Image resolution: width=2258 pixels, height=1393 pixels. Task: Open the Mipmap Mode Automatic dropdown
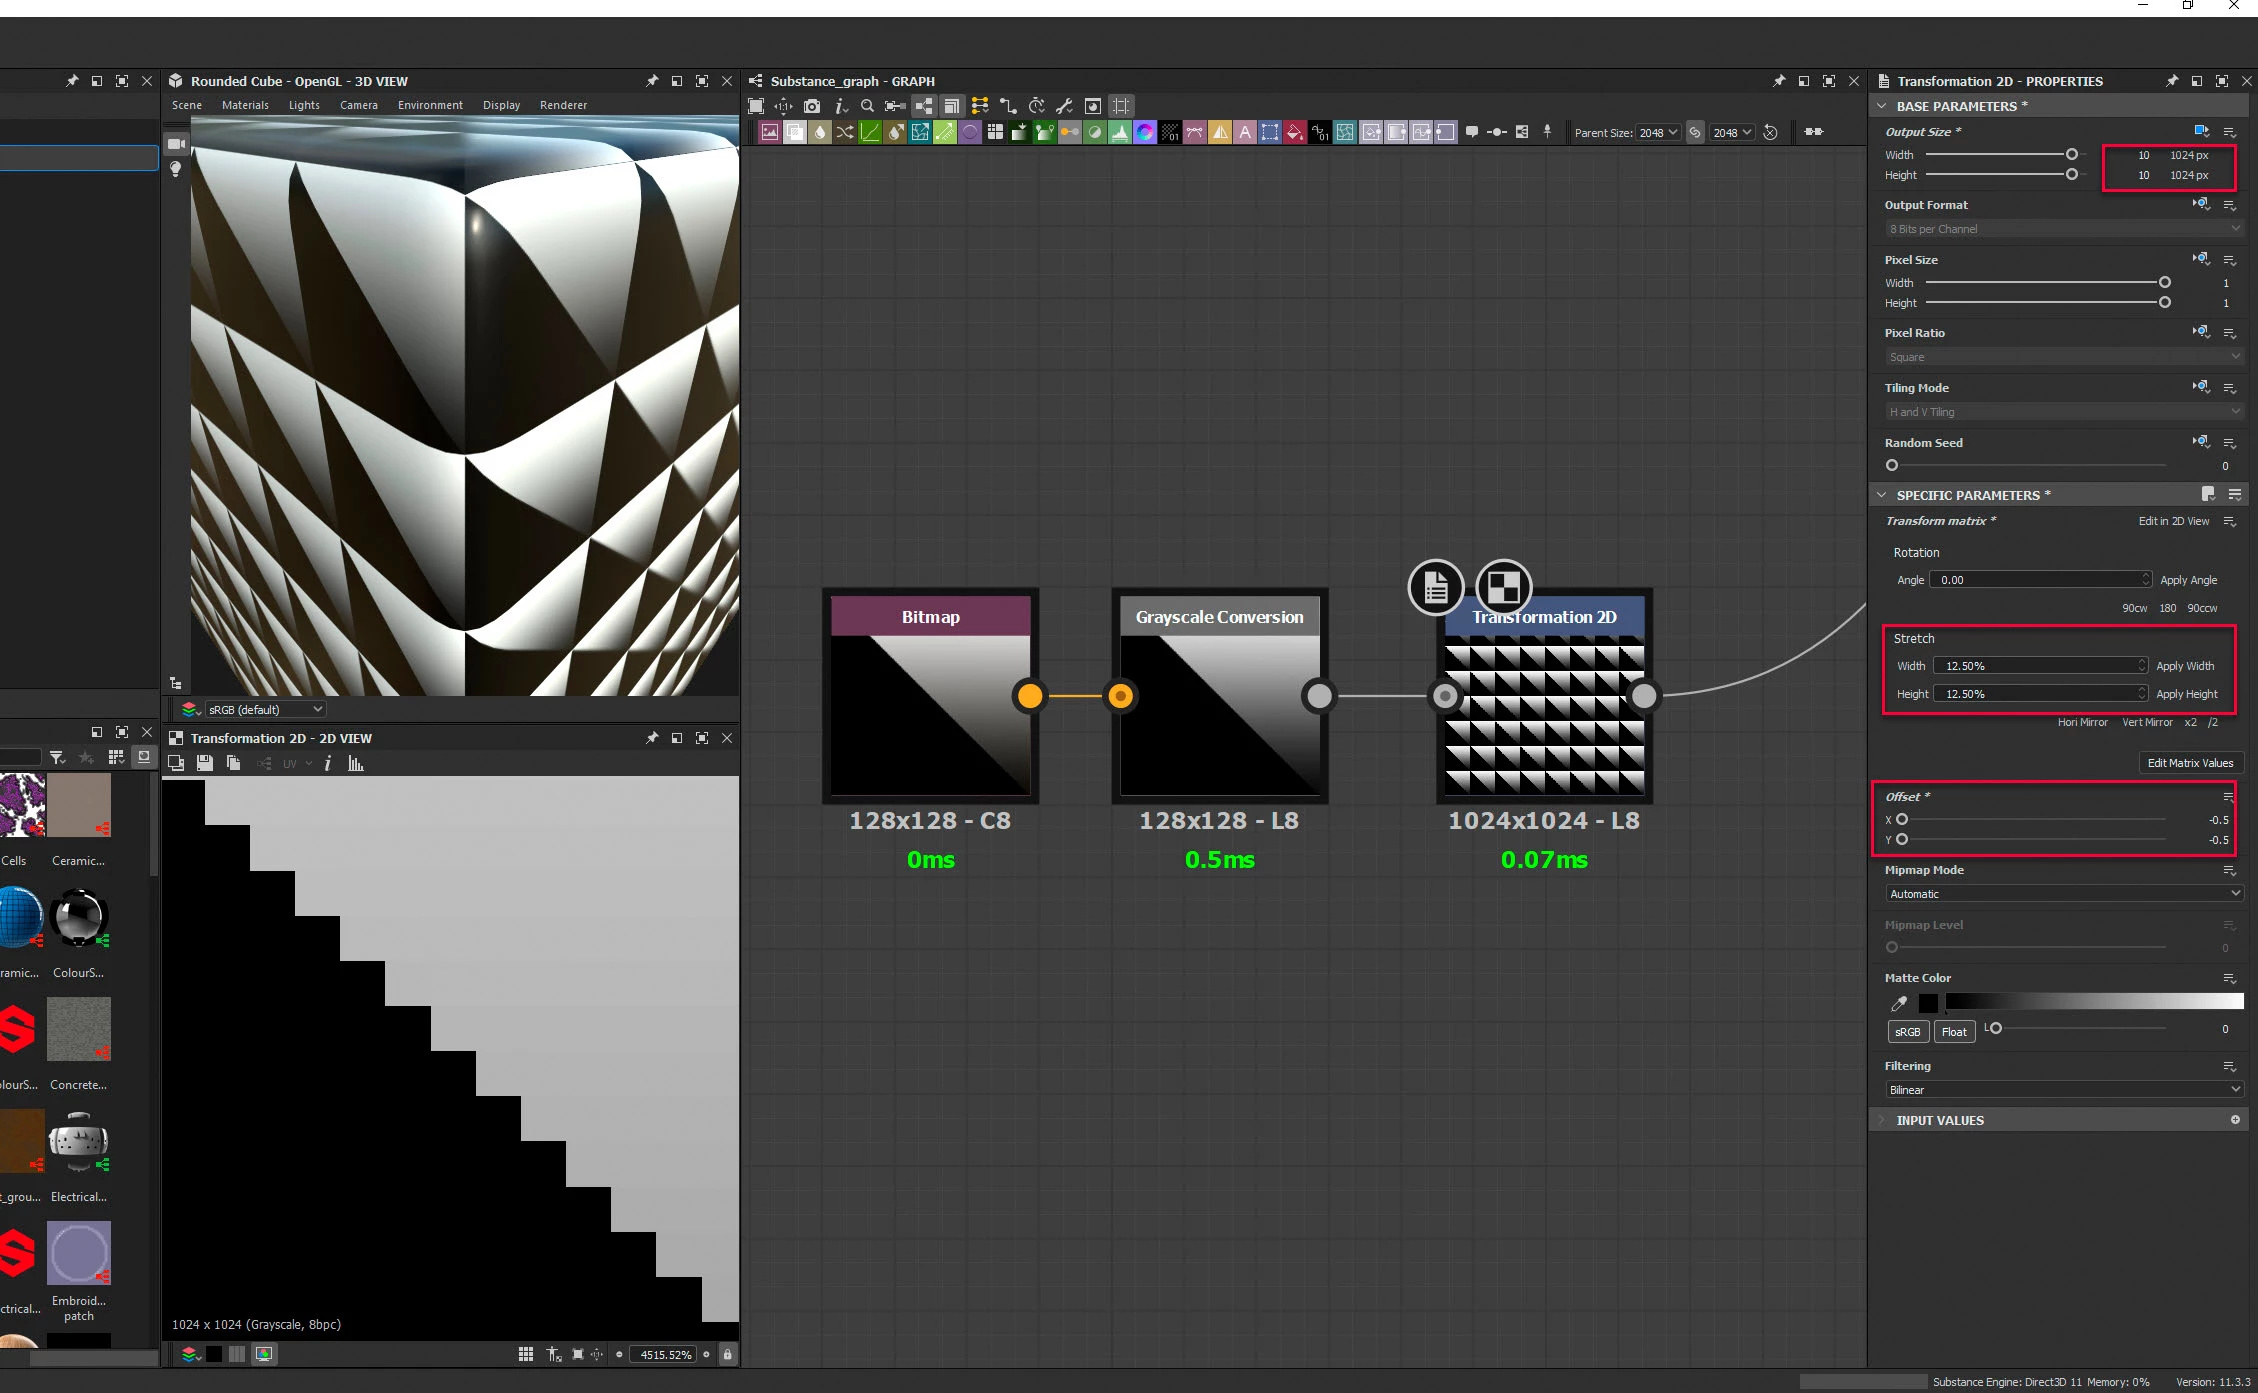[x=2064, y=893]
